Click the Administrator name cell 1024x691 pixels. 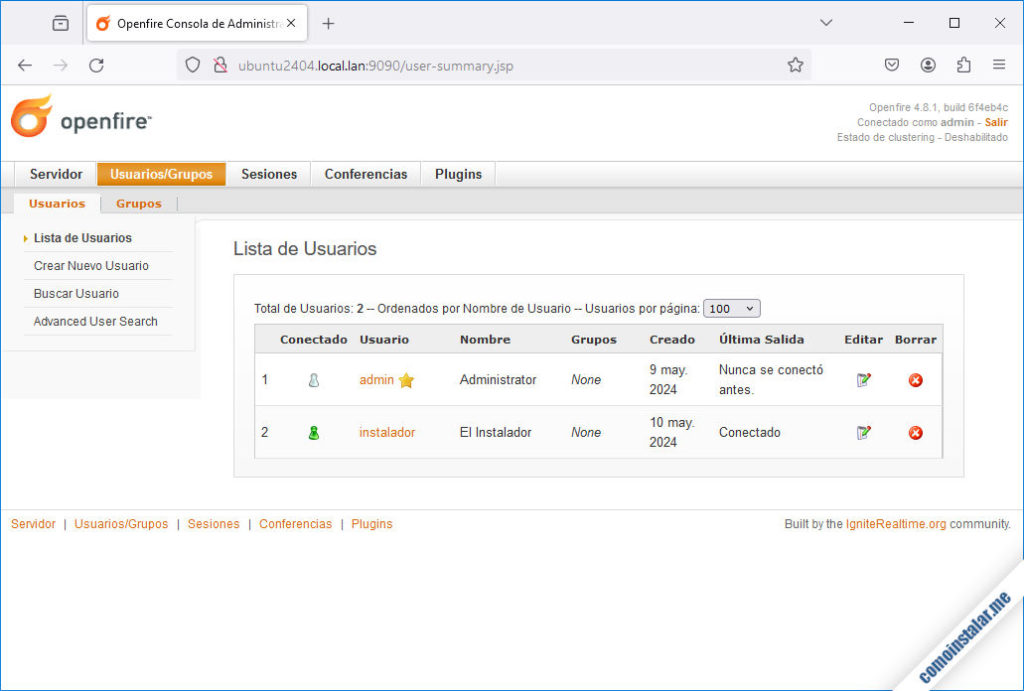point(498,379)
